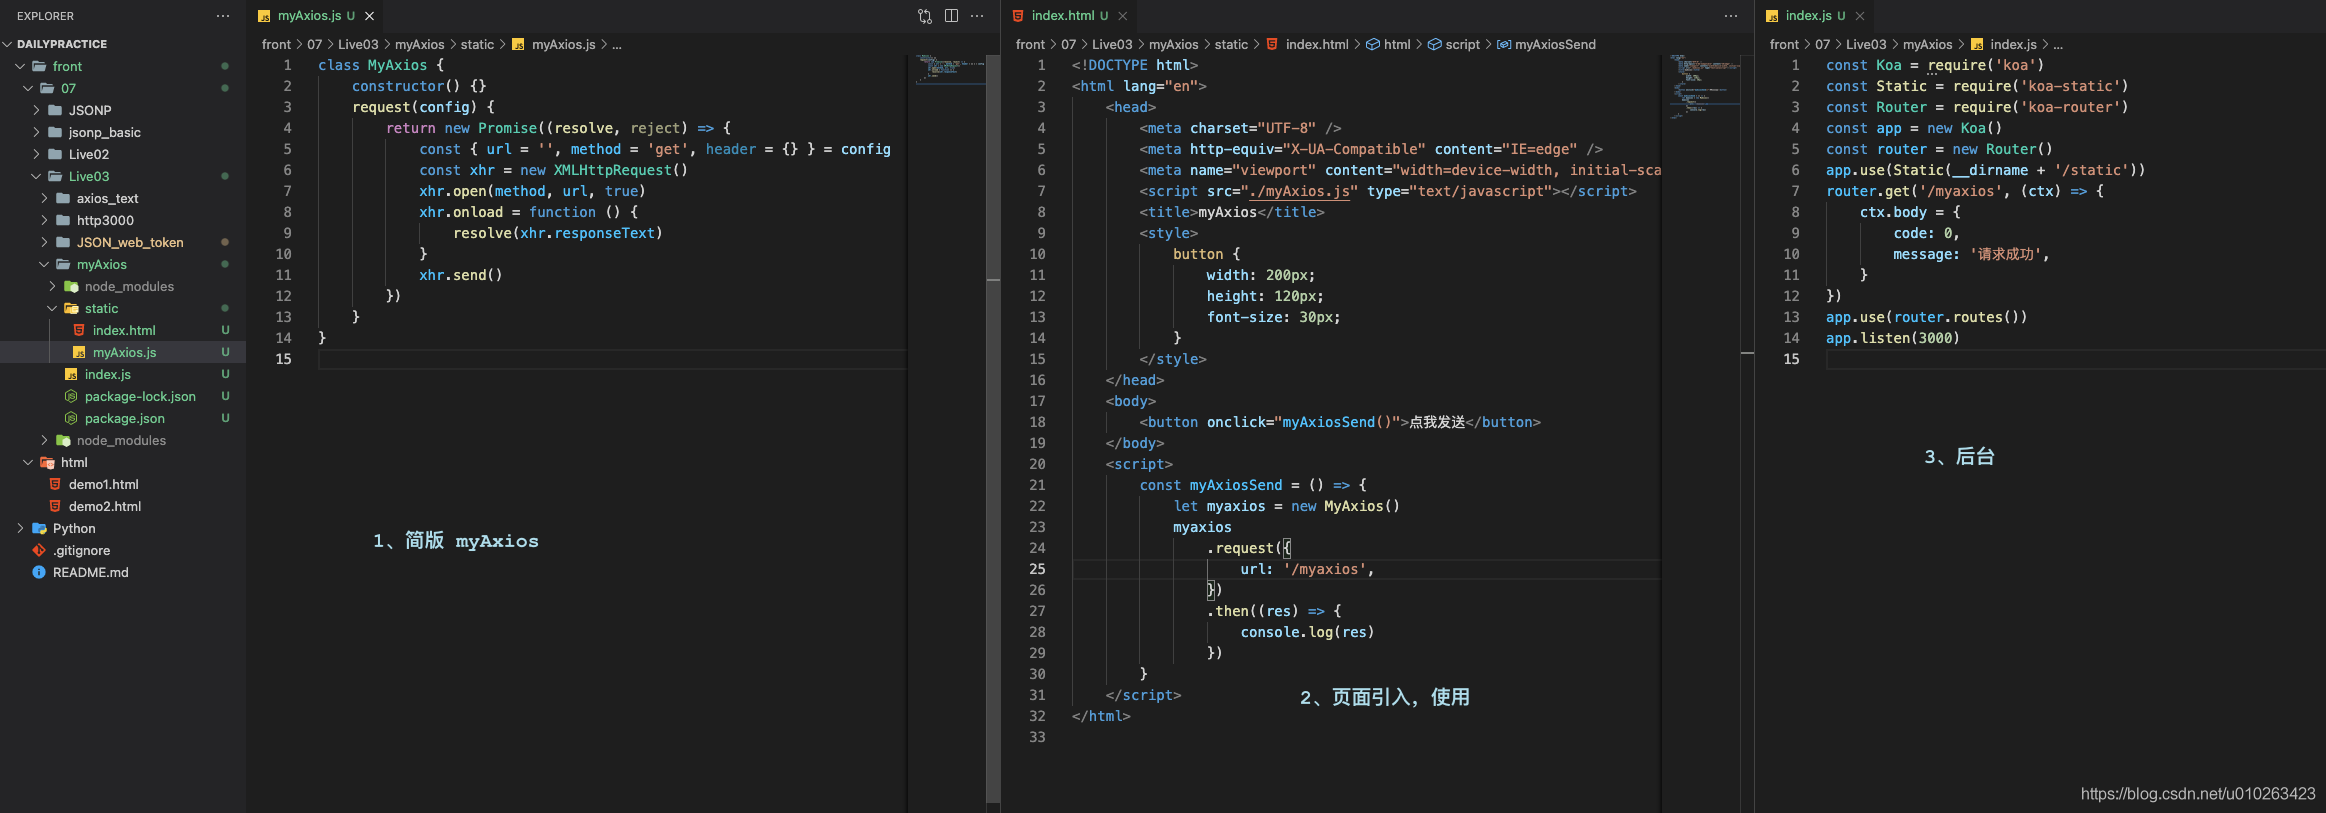
Task: Click the README.md info icon
Action: point(39,572)
